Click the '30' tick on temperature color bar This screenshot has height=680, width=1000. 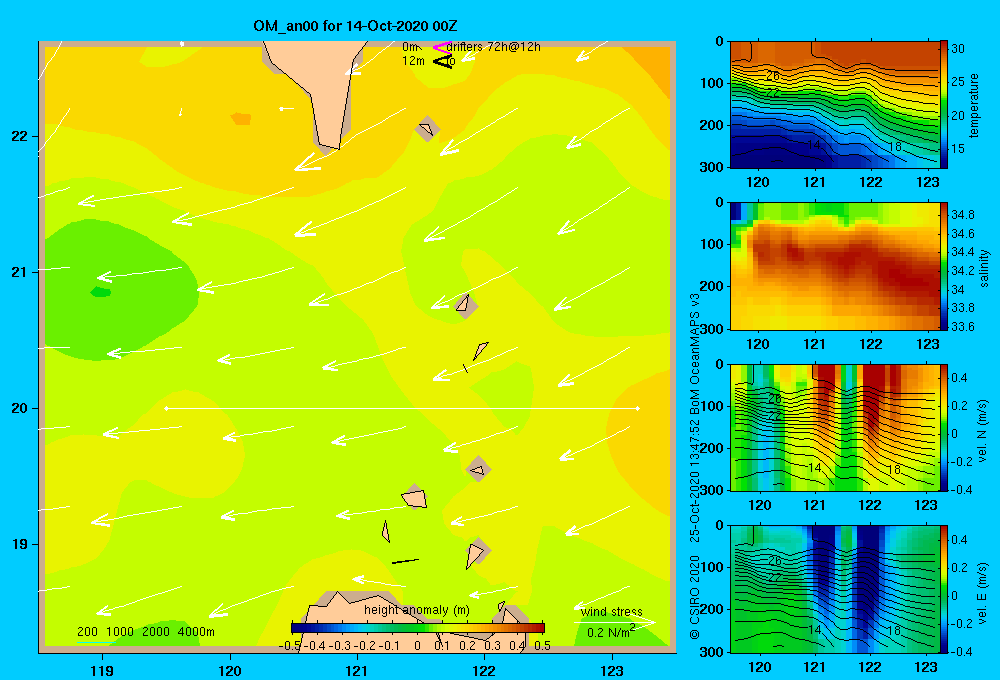pyautogui.click(x=958, y=48)
